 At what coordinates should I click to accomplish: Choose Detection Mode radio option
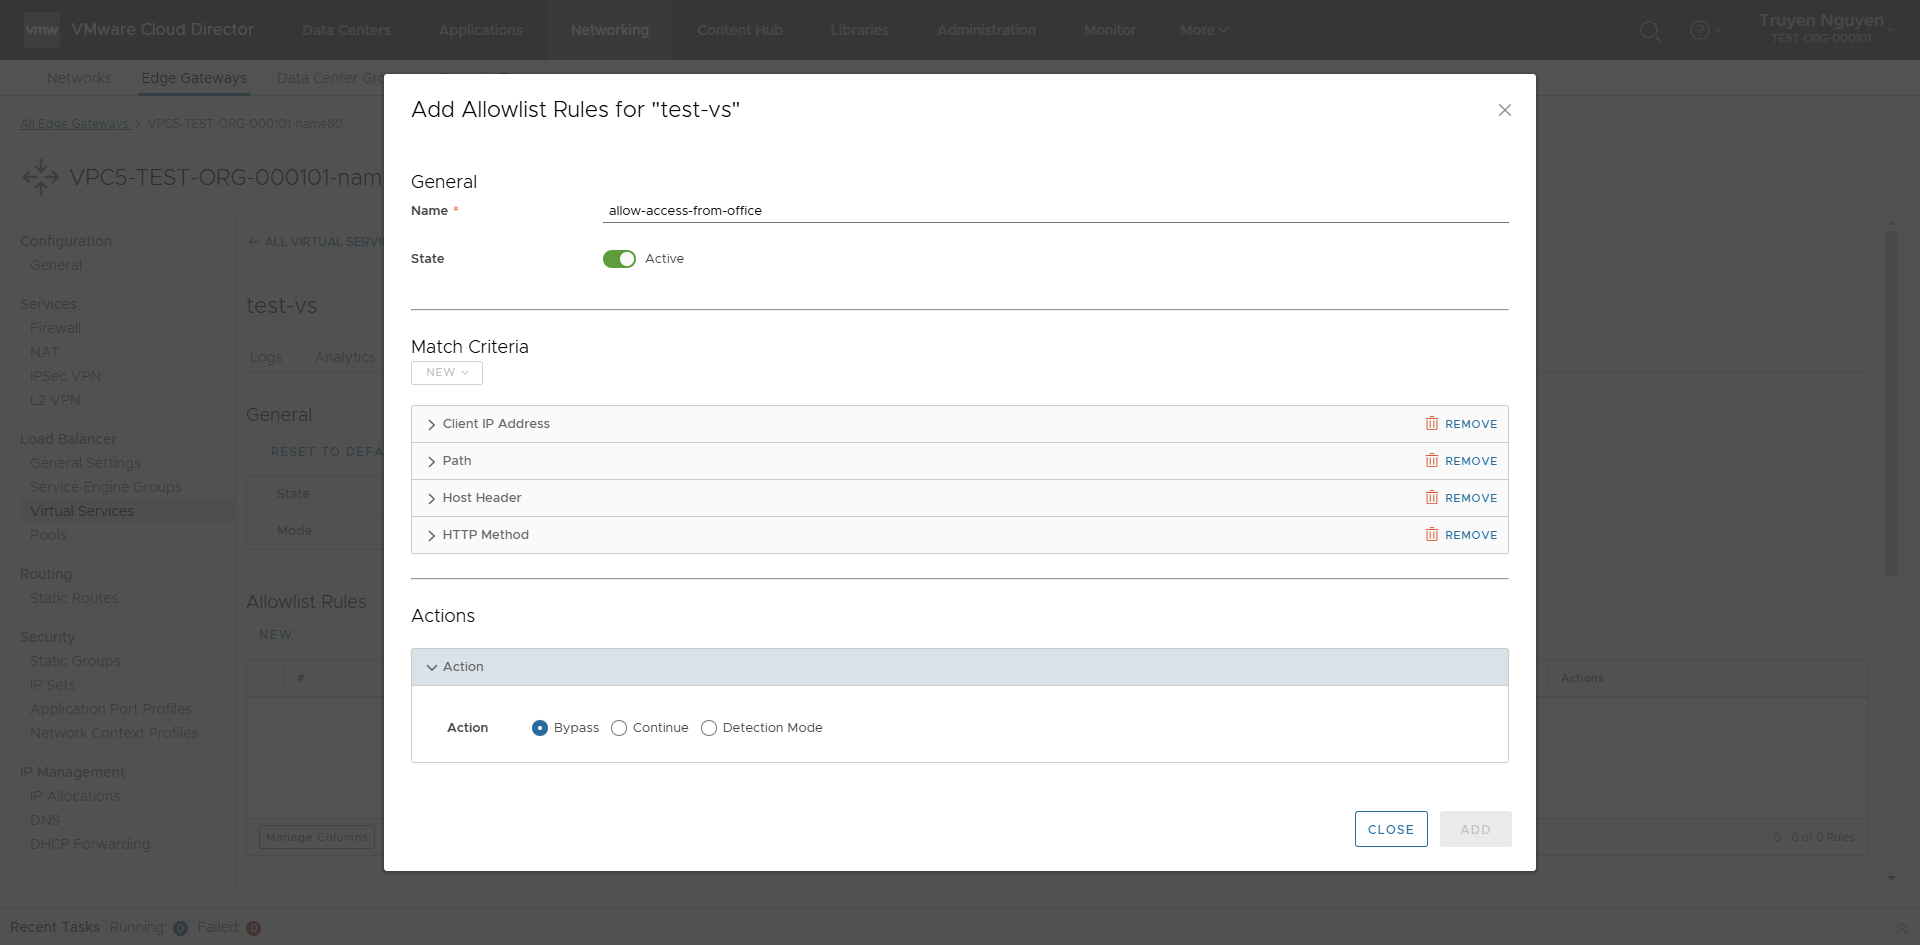tap(709, 728)
